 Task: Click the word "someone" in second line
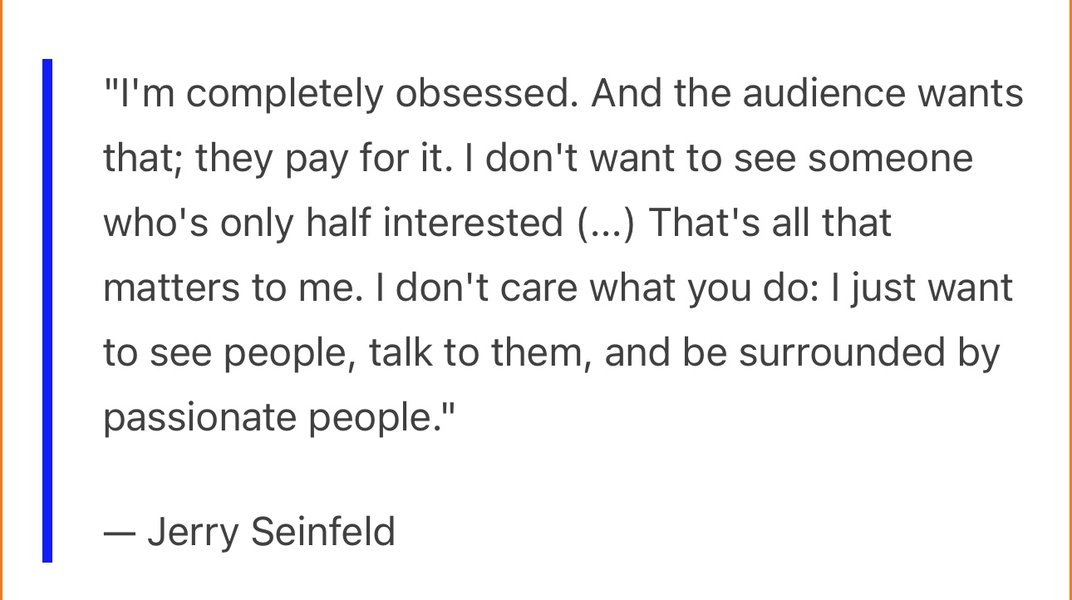point(890,160)
